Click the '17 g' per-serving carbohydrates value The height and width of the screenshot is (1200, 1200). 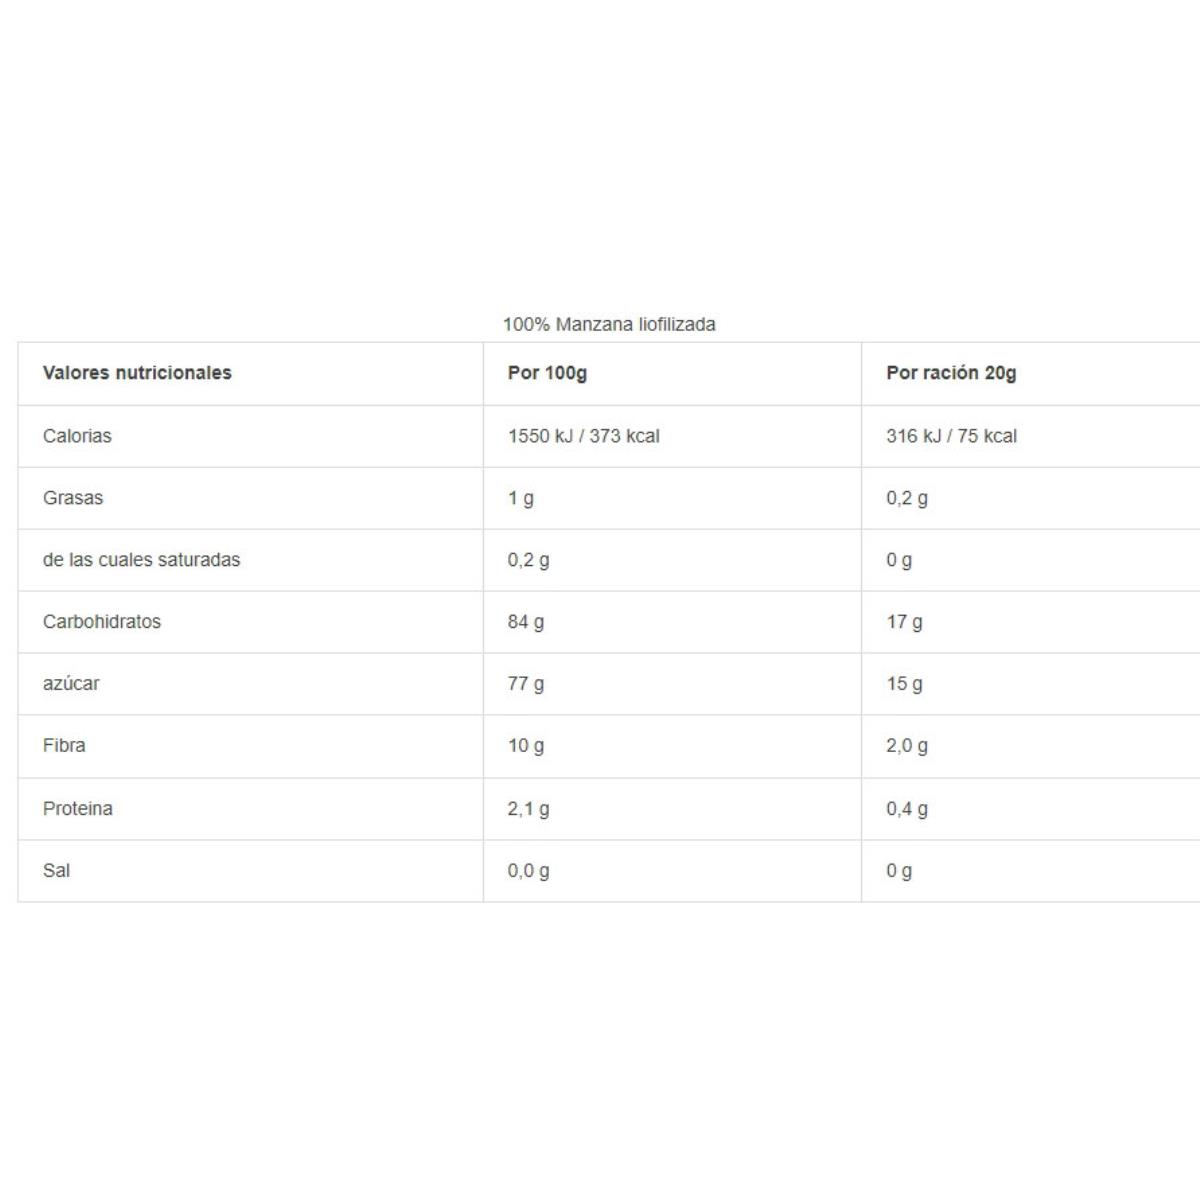[904, 622]
